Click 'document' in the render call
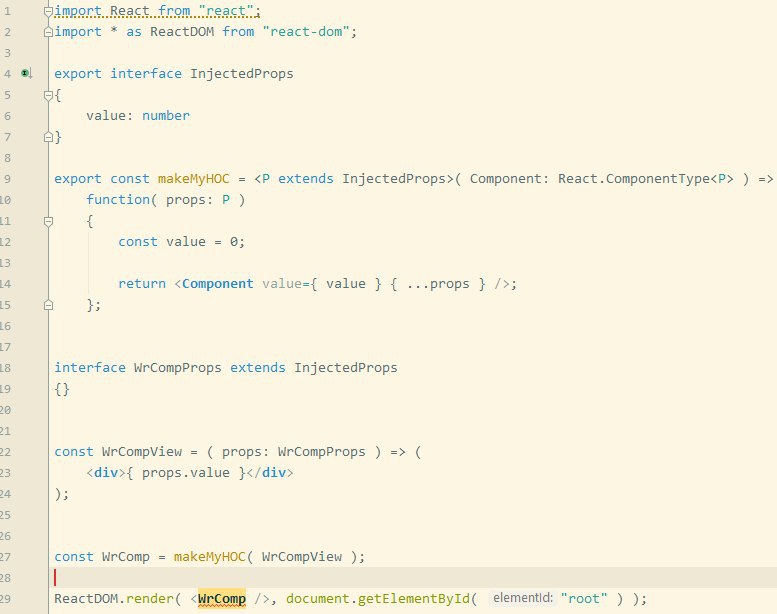The height and width of the screenshot is (614, 777). [318, 599]
